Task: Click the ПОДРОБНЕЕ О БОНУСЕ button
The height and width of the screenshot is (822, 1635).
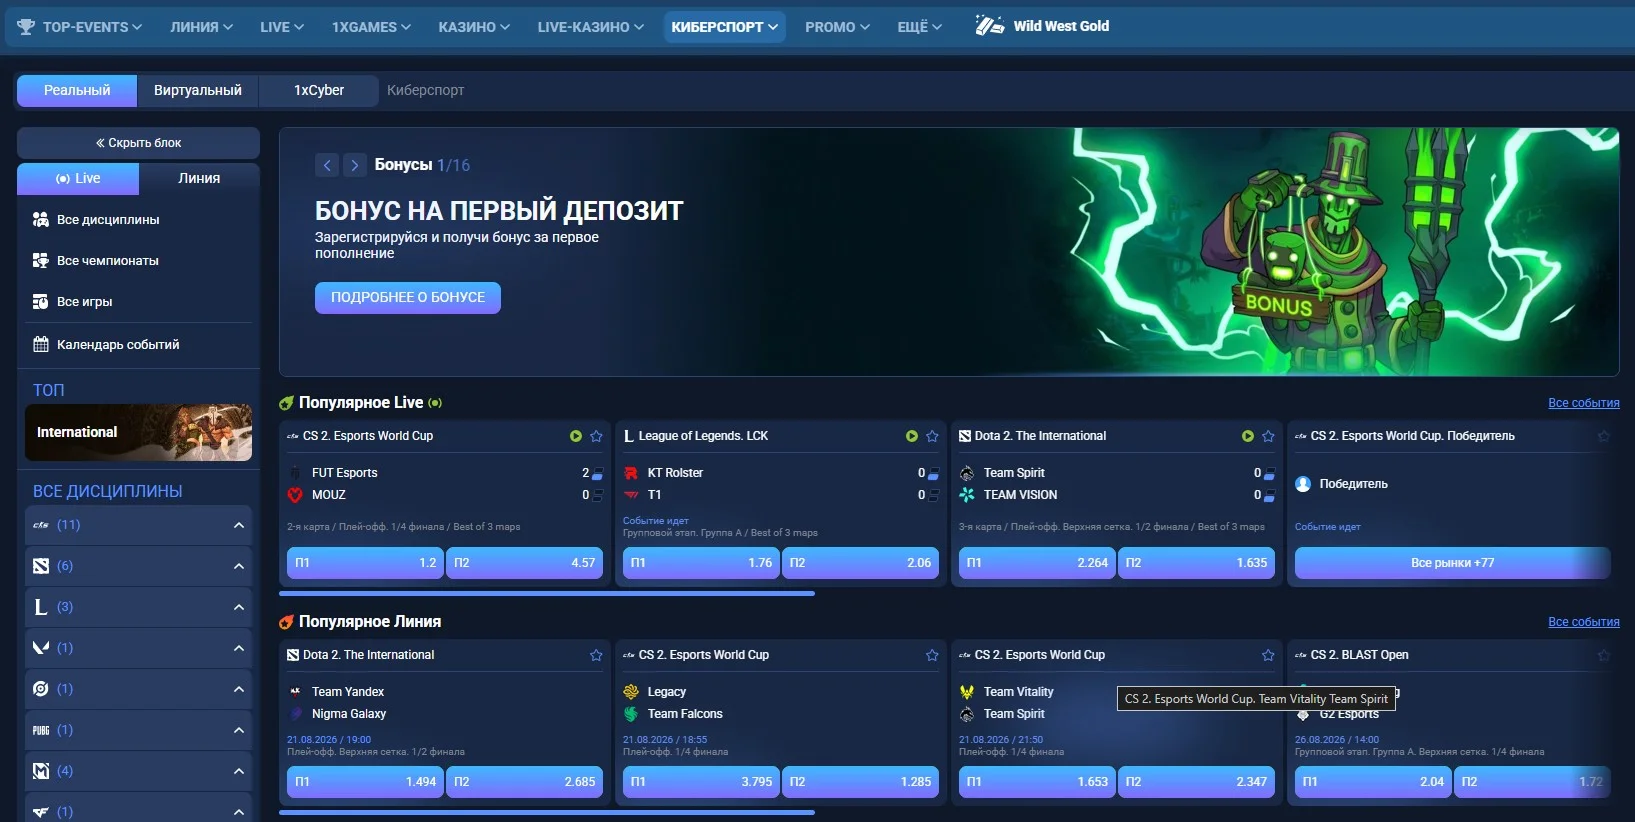Action: point(408,297)
